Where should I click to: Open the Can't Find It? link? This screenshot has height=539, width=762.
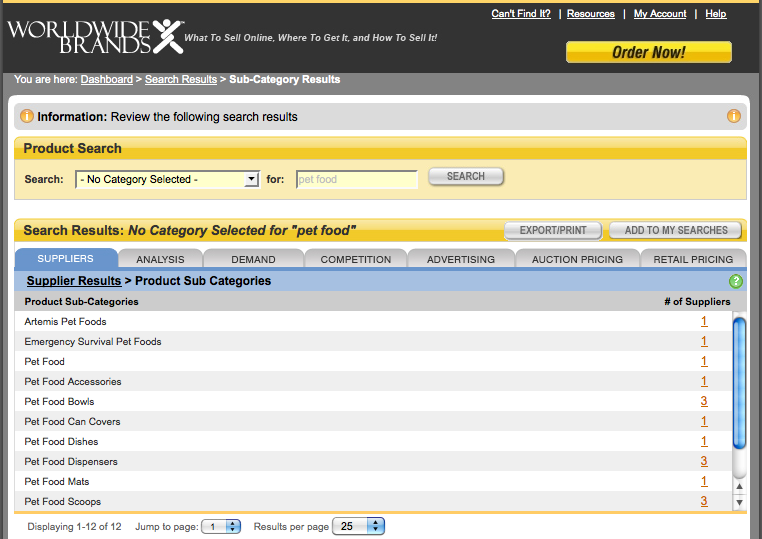click(520, 14)
